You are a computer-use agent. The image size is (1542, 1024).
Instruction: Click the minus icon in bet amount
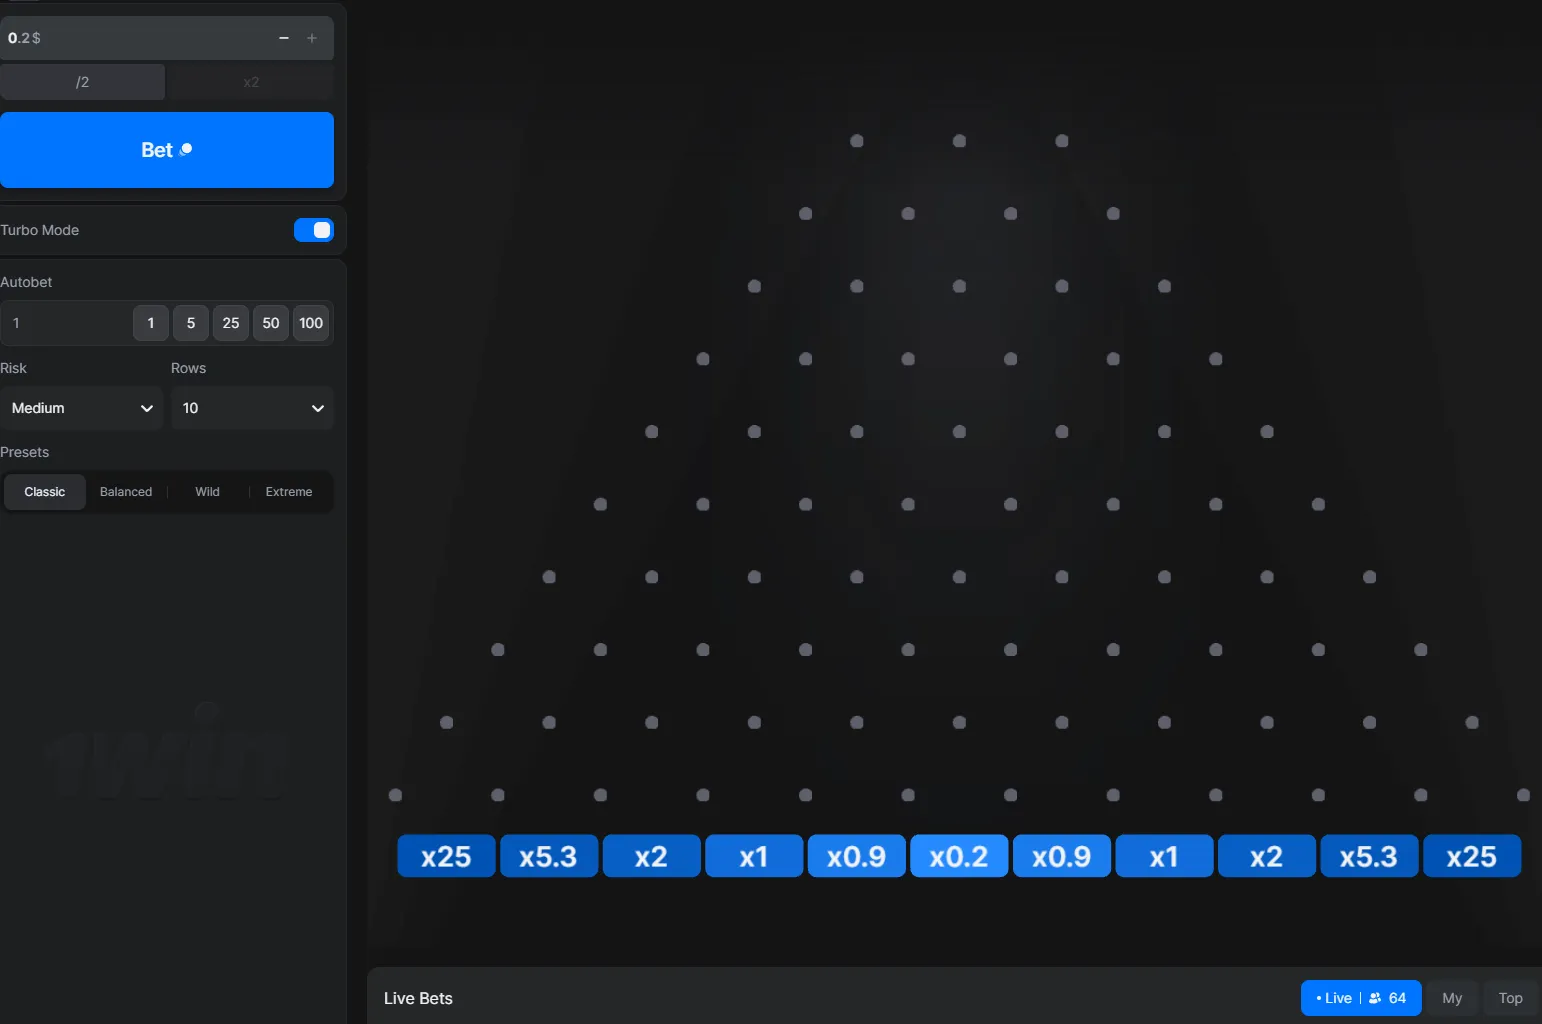pyautogui.click(x=284, y=38)
